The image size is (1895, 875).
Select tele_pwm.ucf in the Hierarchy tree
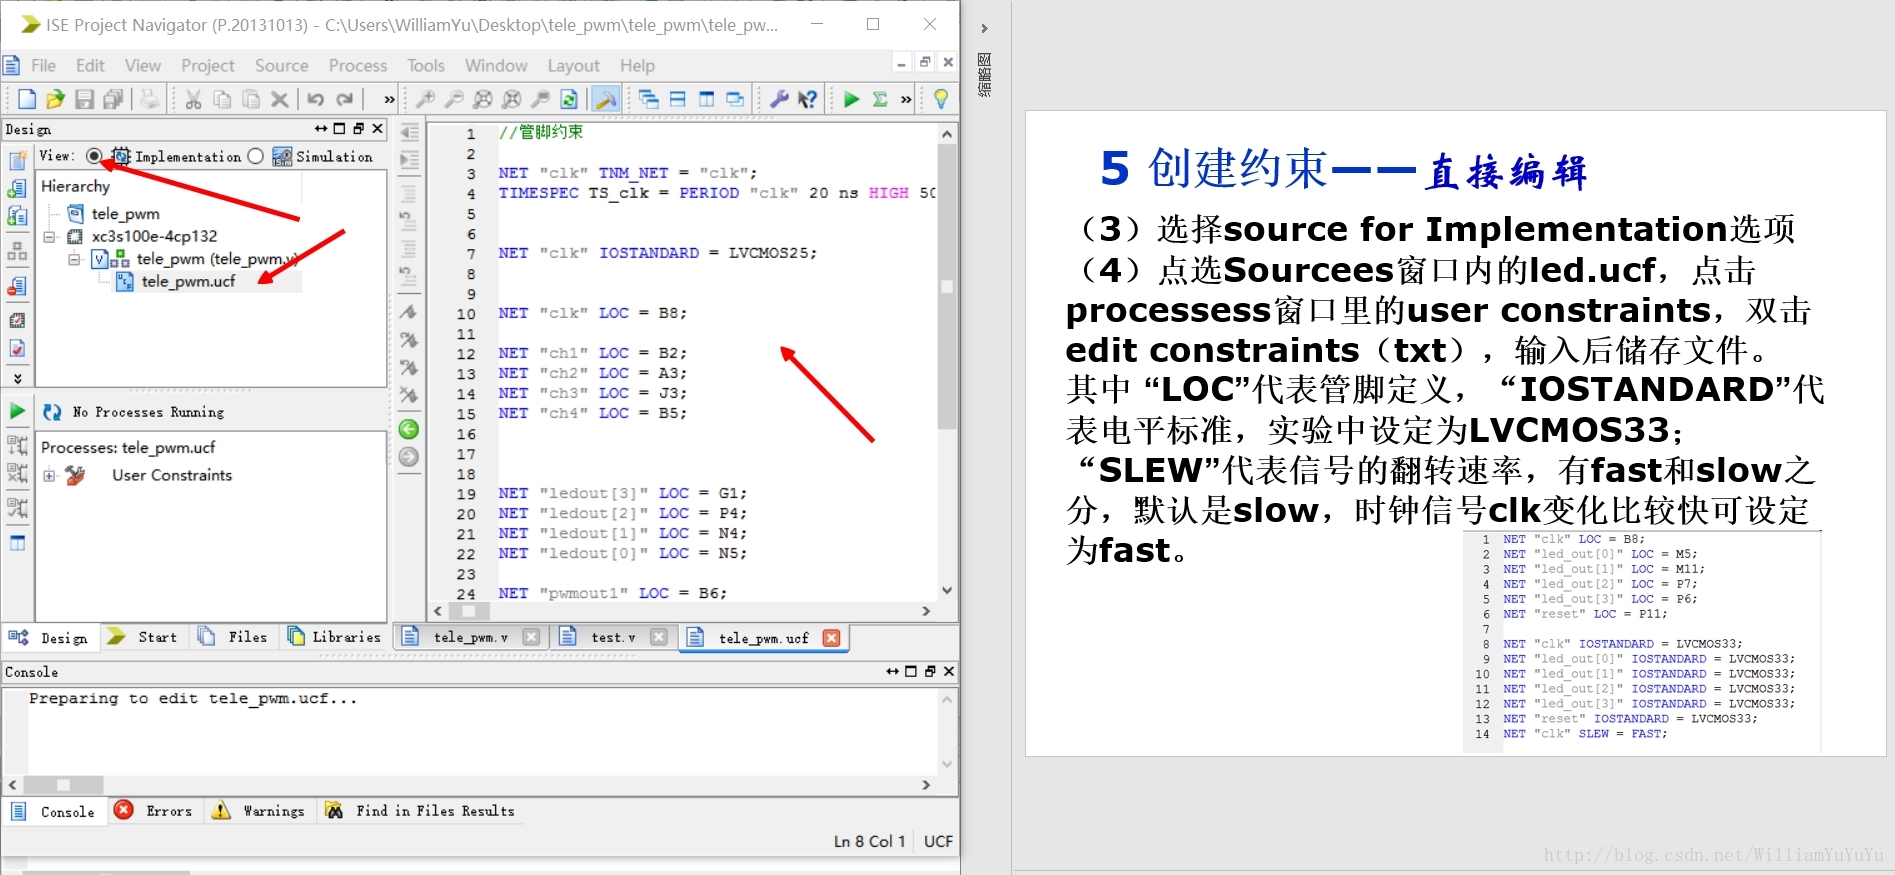pos(188,282)
